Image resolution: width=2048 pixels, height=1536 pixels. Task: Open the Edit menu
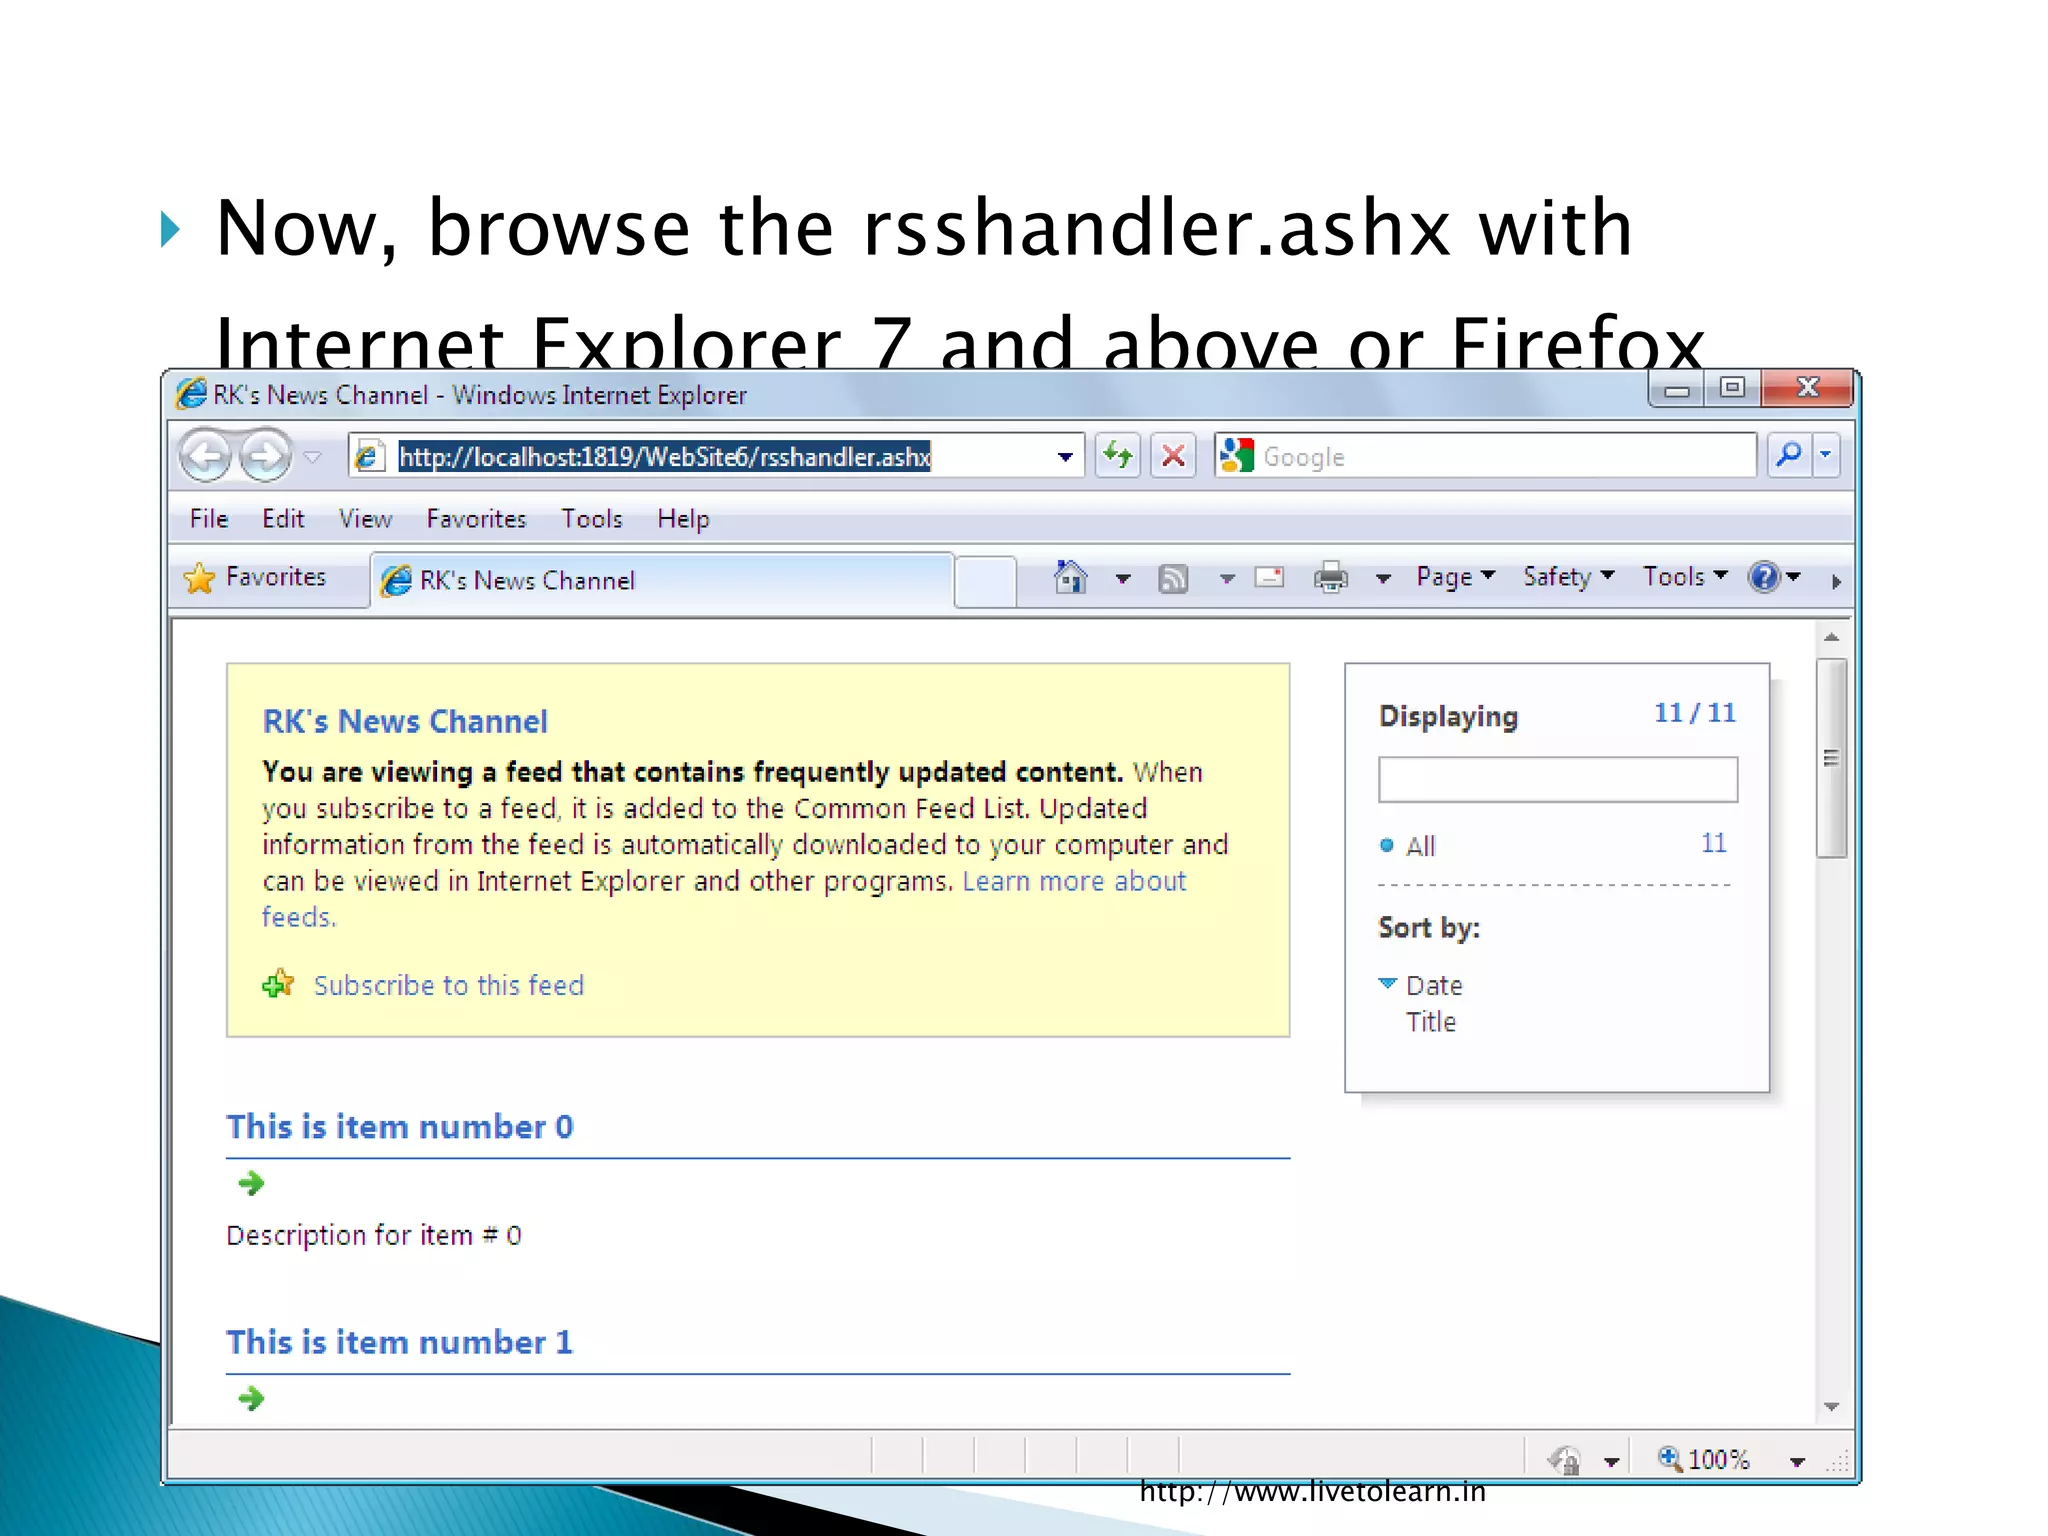[x=283, y=519]
